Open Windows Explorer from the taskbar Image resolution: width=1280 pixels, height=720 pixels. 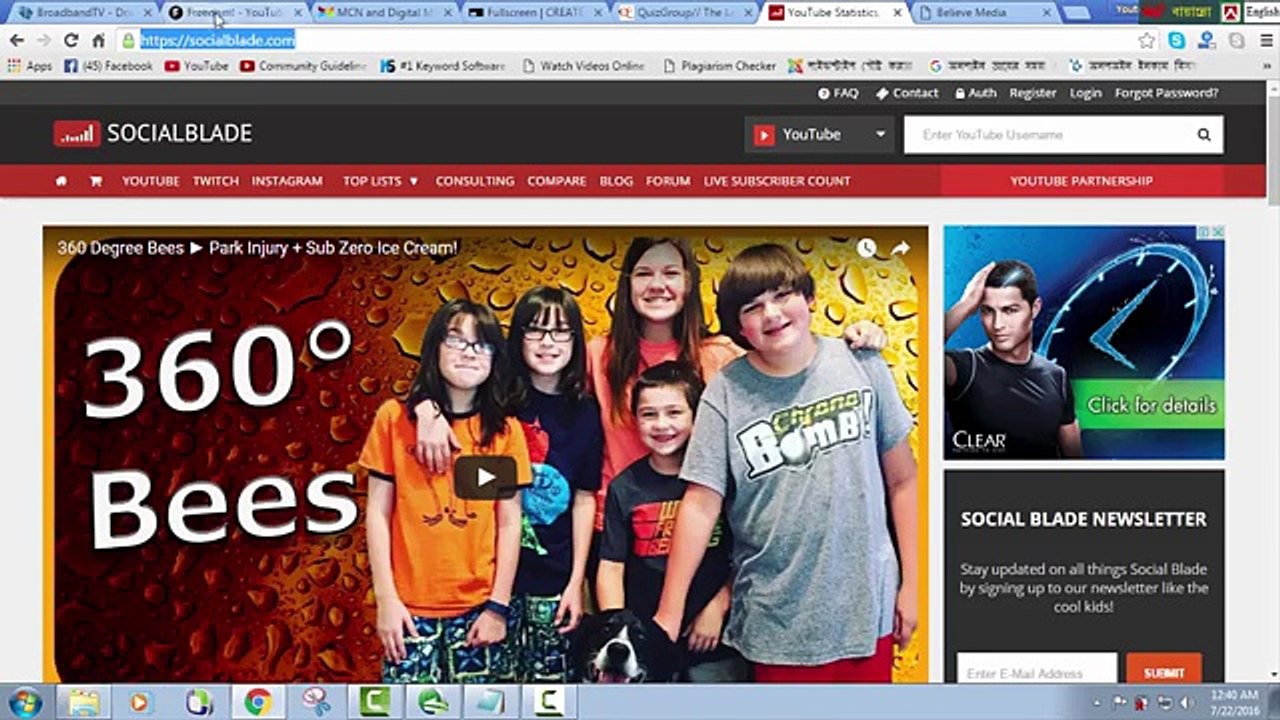pos(84,702)
